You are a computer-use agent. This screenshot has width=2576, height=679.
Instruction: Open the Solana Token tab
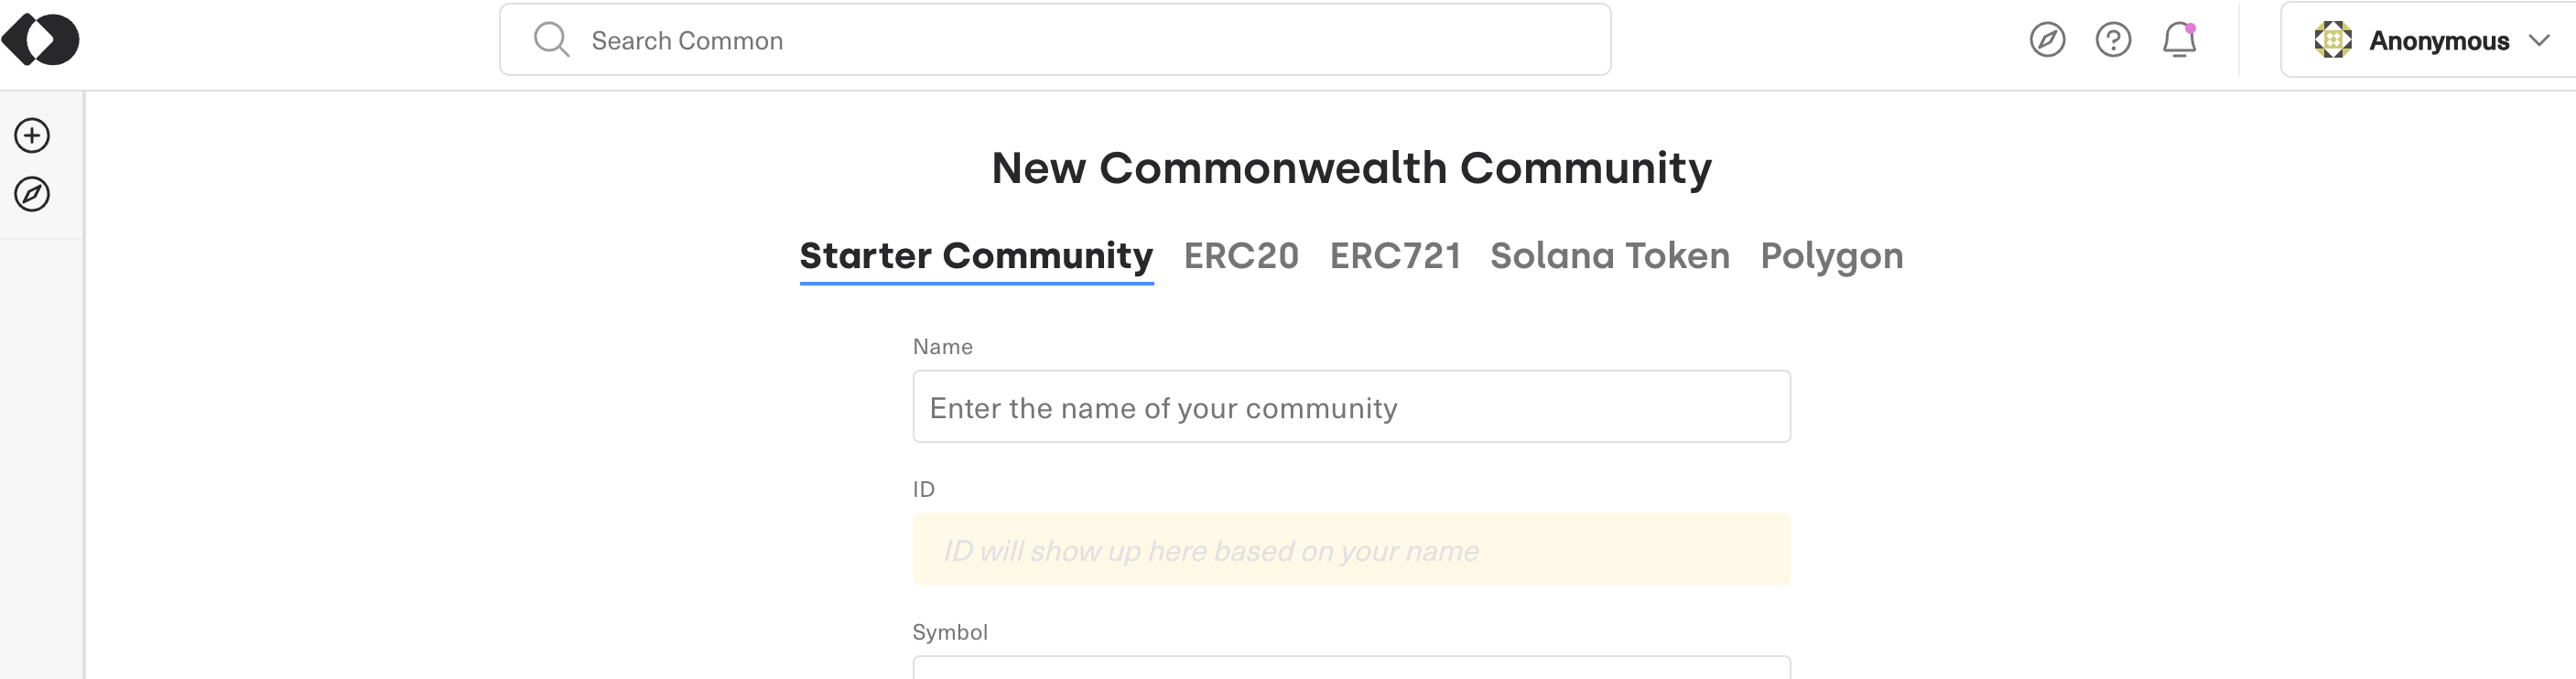1610,256
